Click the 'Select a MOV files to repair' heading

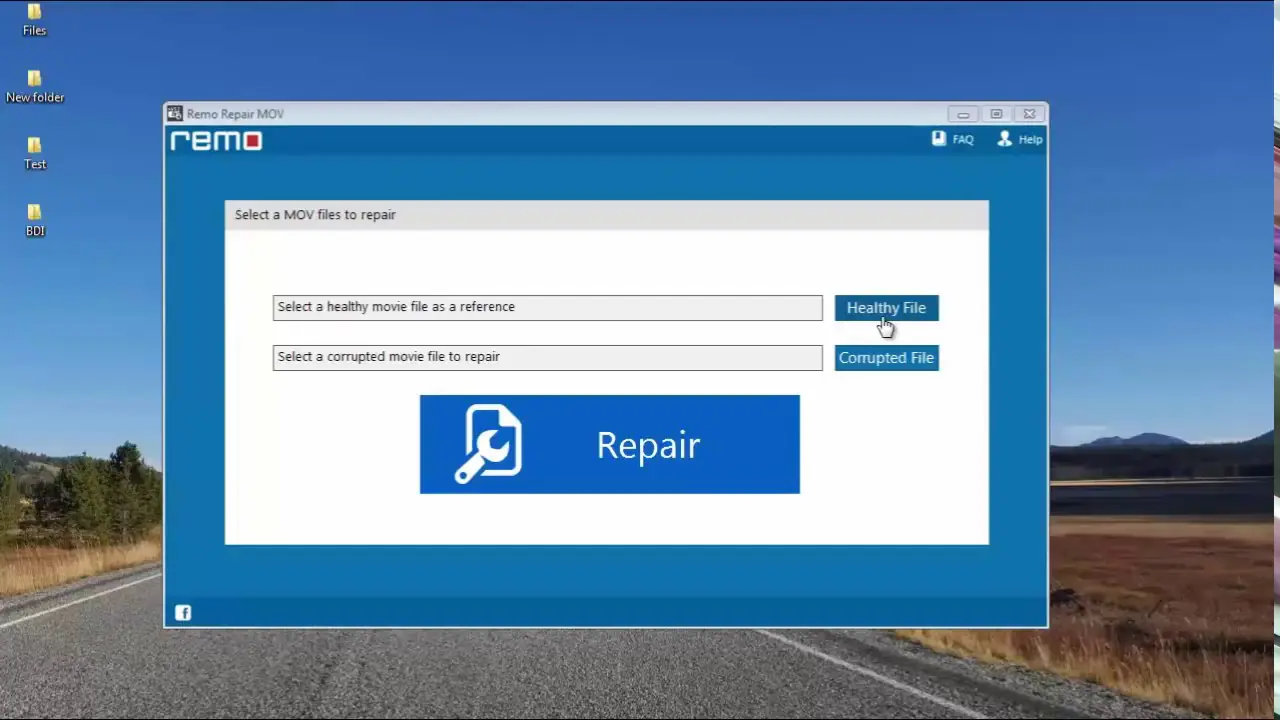315,215
